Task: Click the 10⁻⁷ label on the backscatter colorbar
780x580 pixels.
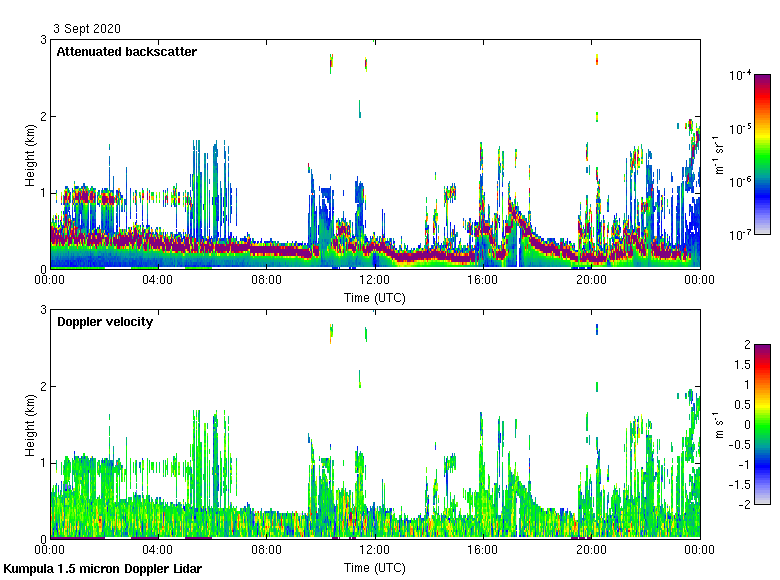Action: point(740,235)
